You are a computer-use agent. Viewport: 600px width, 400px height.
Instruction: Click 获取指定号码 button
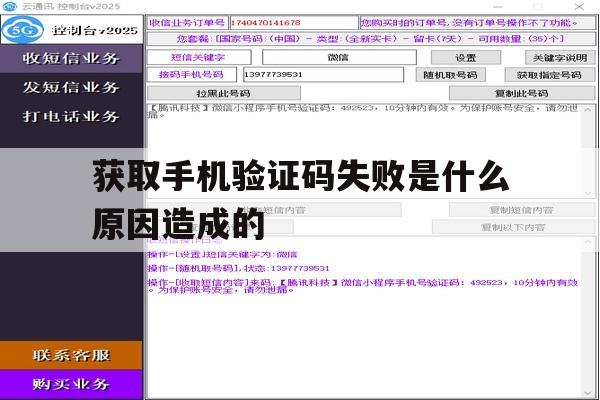(x=549, y=75)
